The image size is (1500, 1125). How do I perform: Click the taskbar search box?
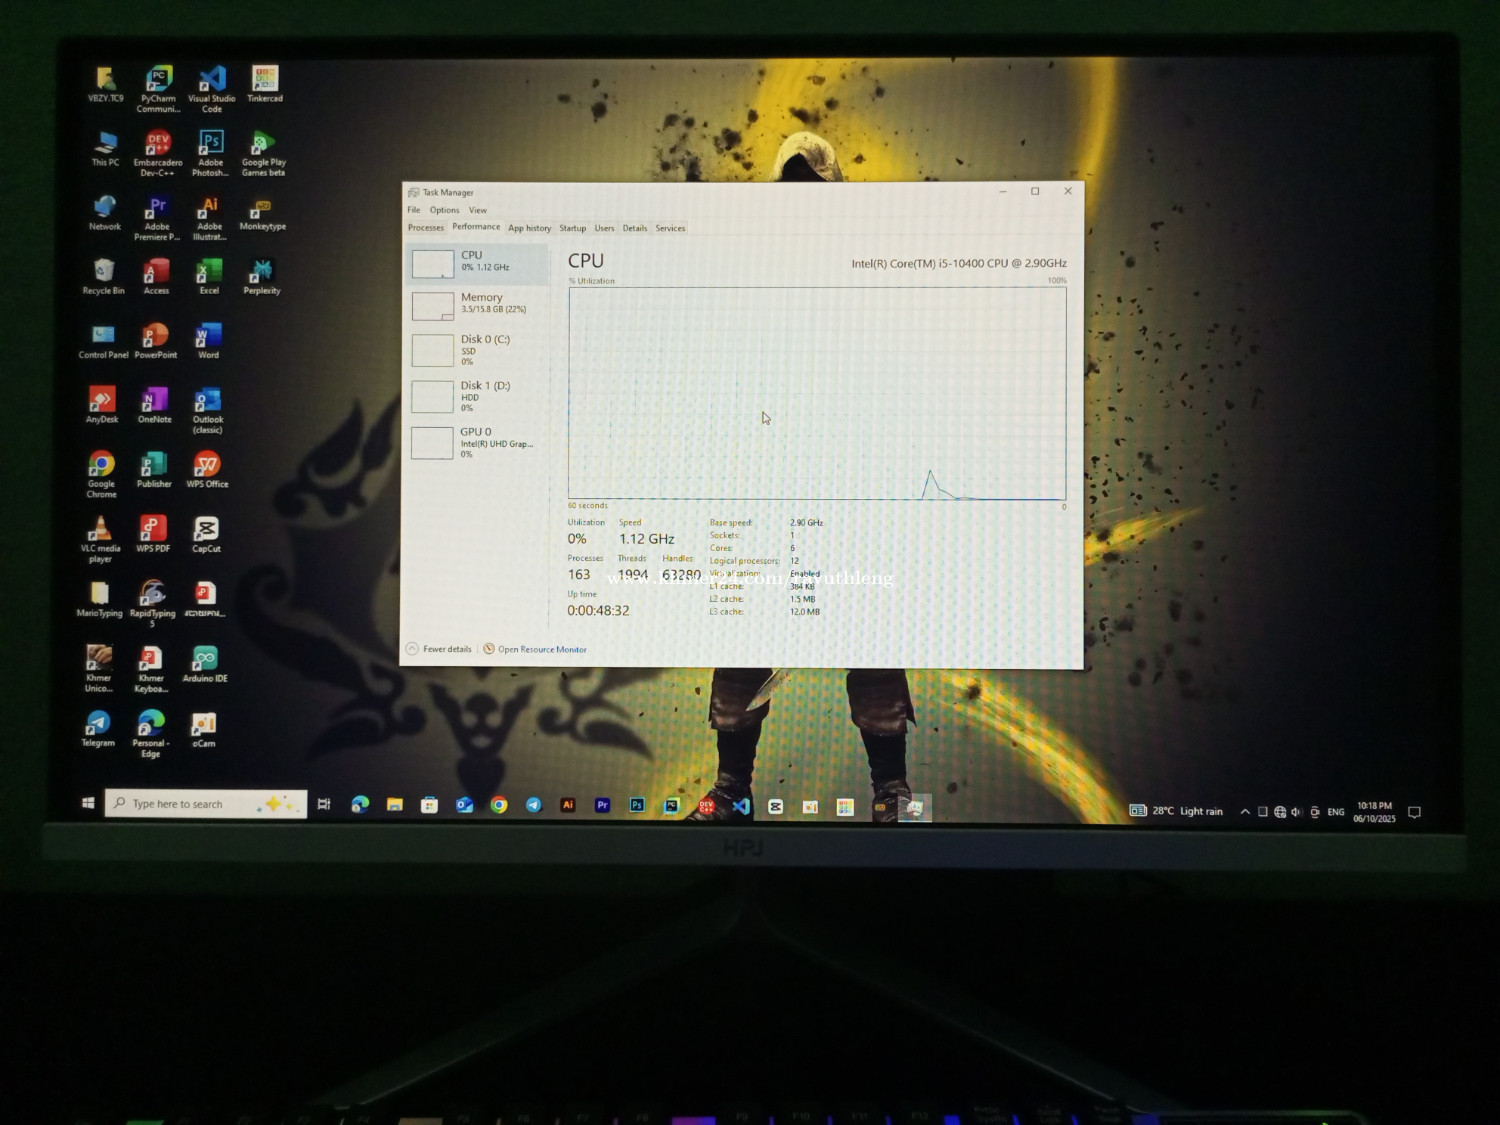click(206, 804)
